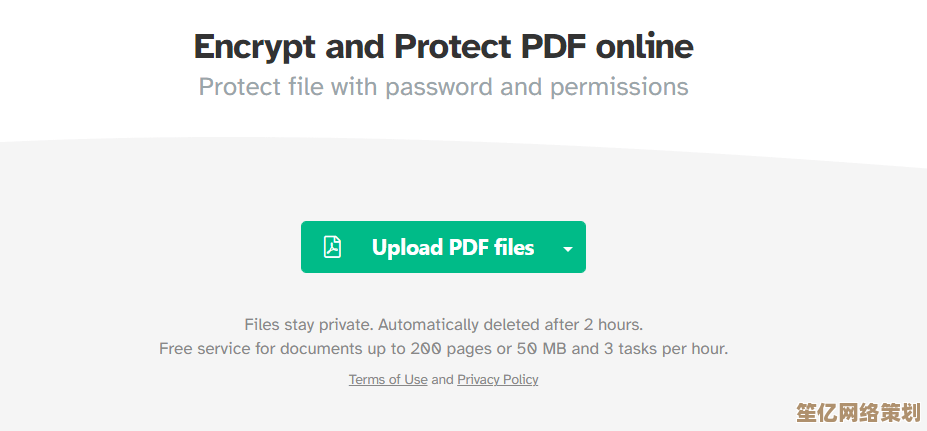This screenshot has width=927, height=431.
Task: Open the Privacy Policy link
Action: point(498,380)
